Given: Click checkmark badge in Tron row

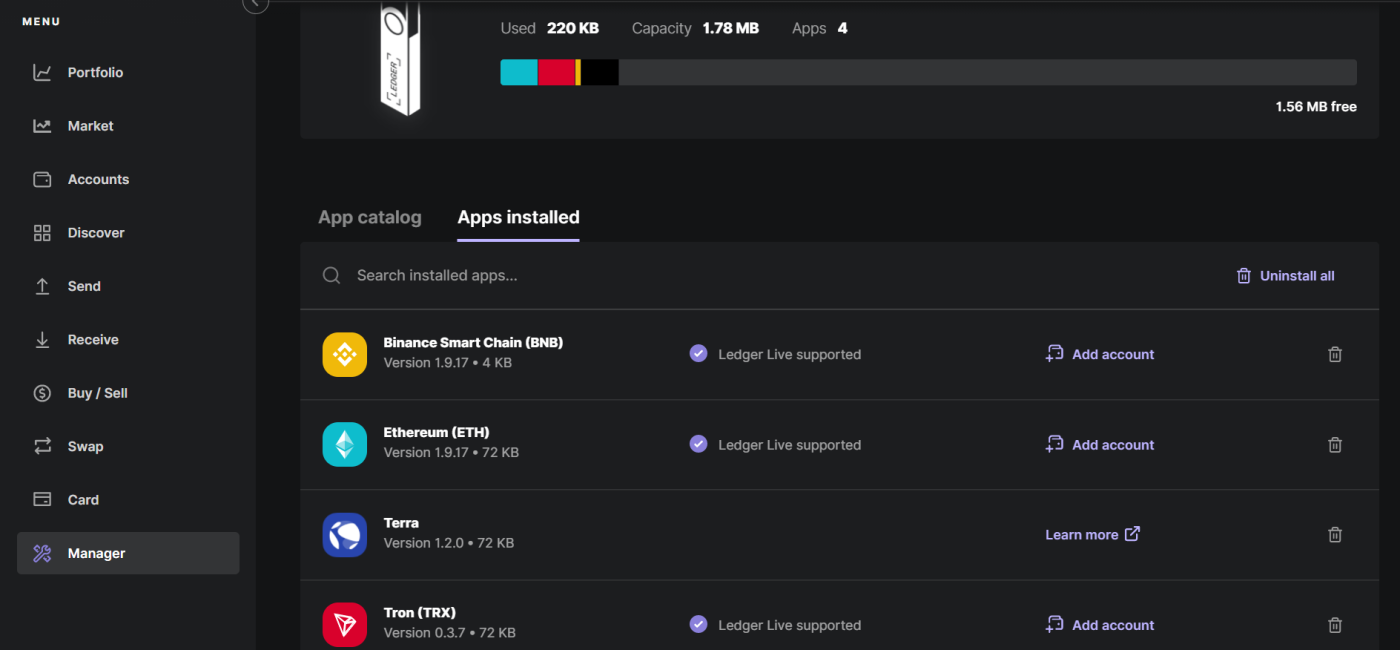Looking at the screenshot, I should (699, 624).
